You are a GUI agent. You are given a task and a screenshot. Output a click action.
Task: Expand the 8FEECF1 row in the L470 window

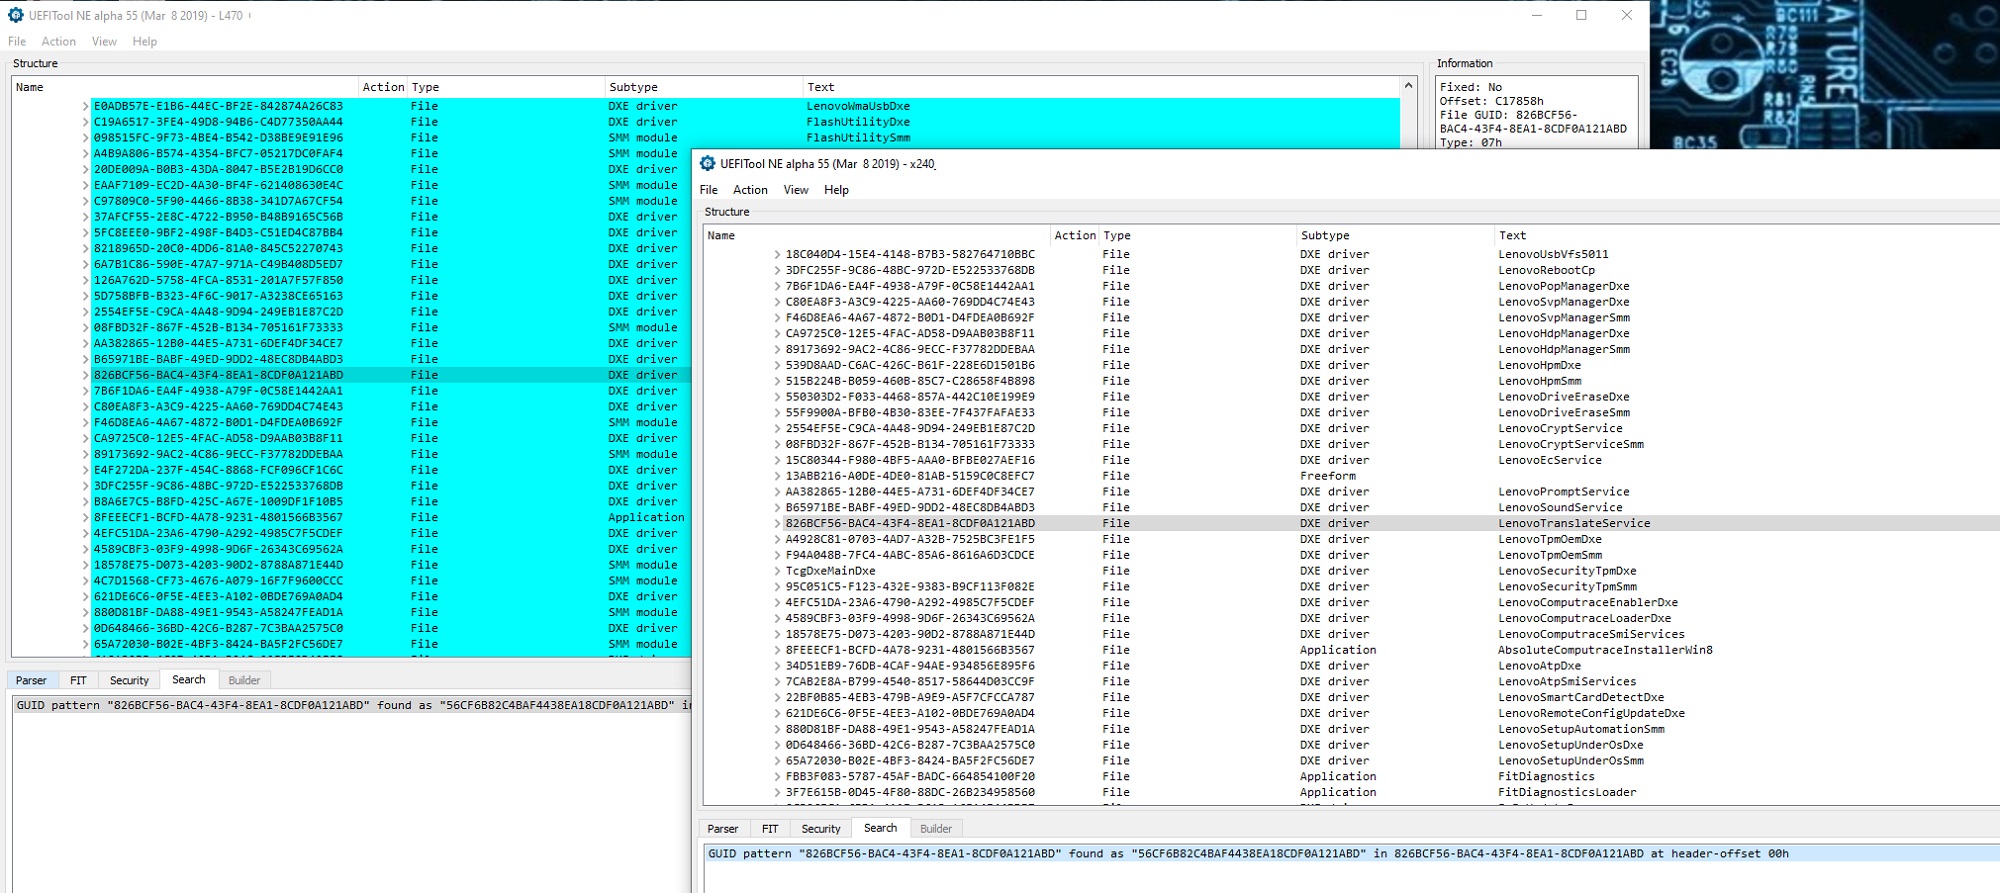[x=85, y=517]
